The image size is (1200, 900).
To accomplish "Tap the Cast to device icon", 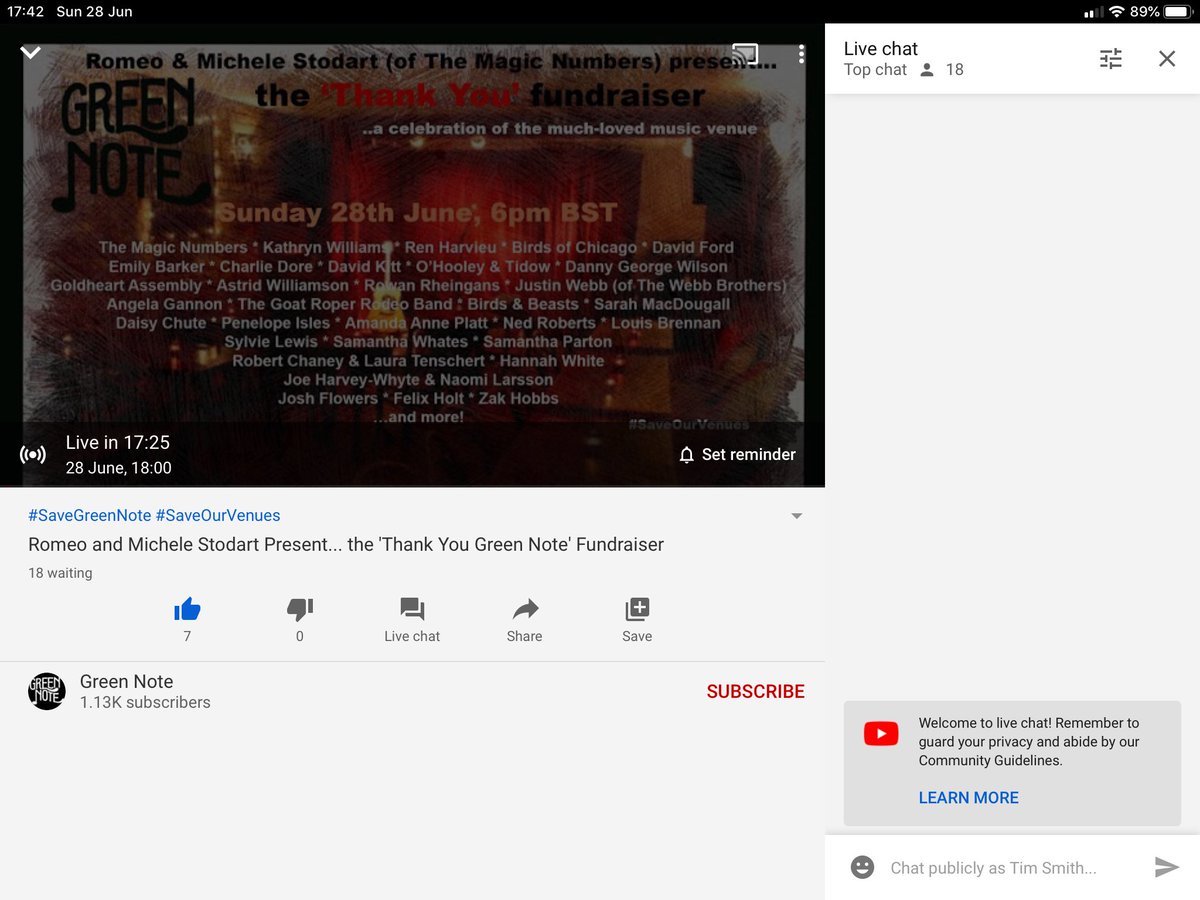I will (744, 54).
